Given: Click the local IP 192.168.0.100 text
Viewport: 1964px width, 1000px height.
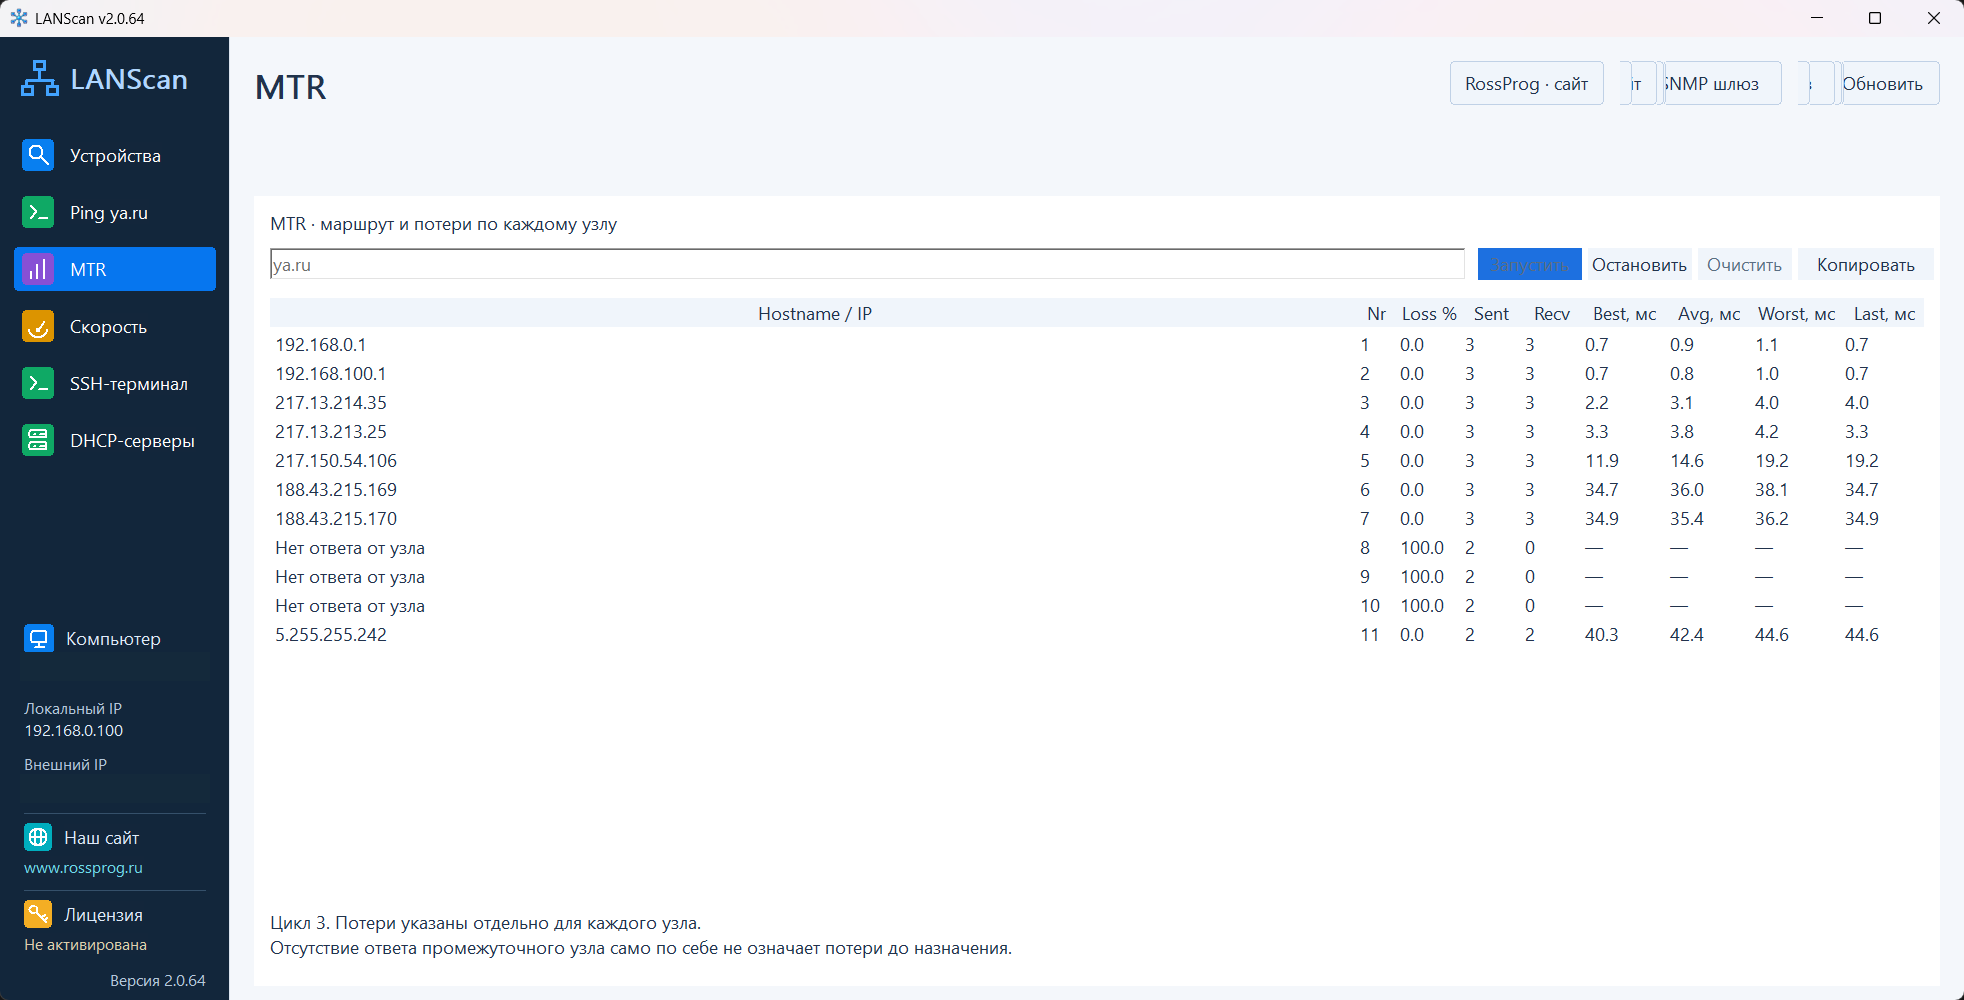Looking at the screenshot, I should 74,731.
